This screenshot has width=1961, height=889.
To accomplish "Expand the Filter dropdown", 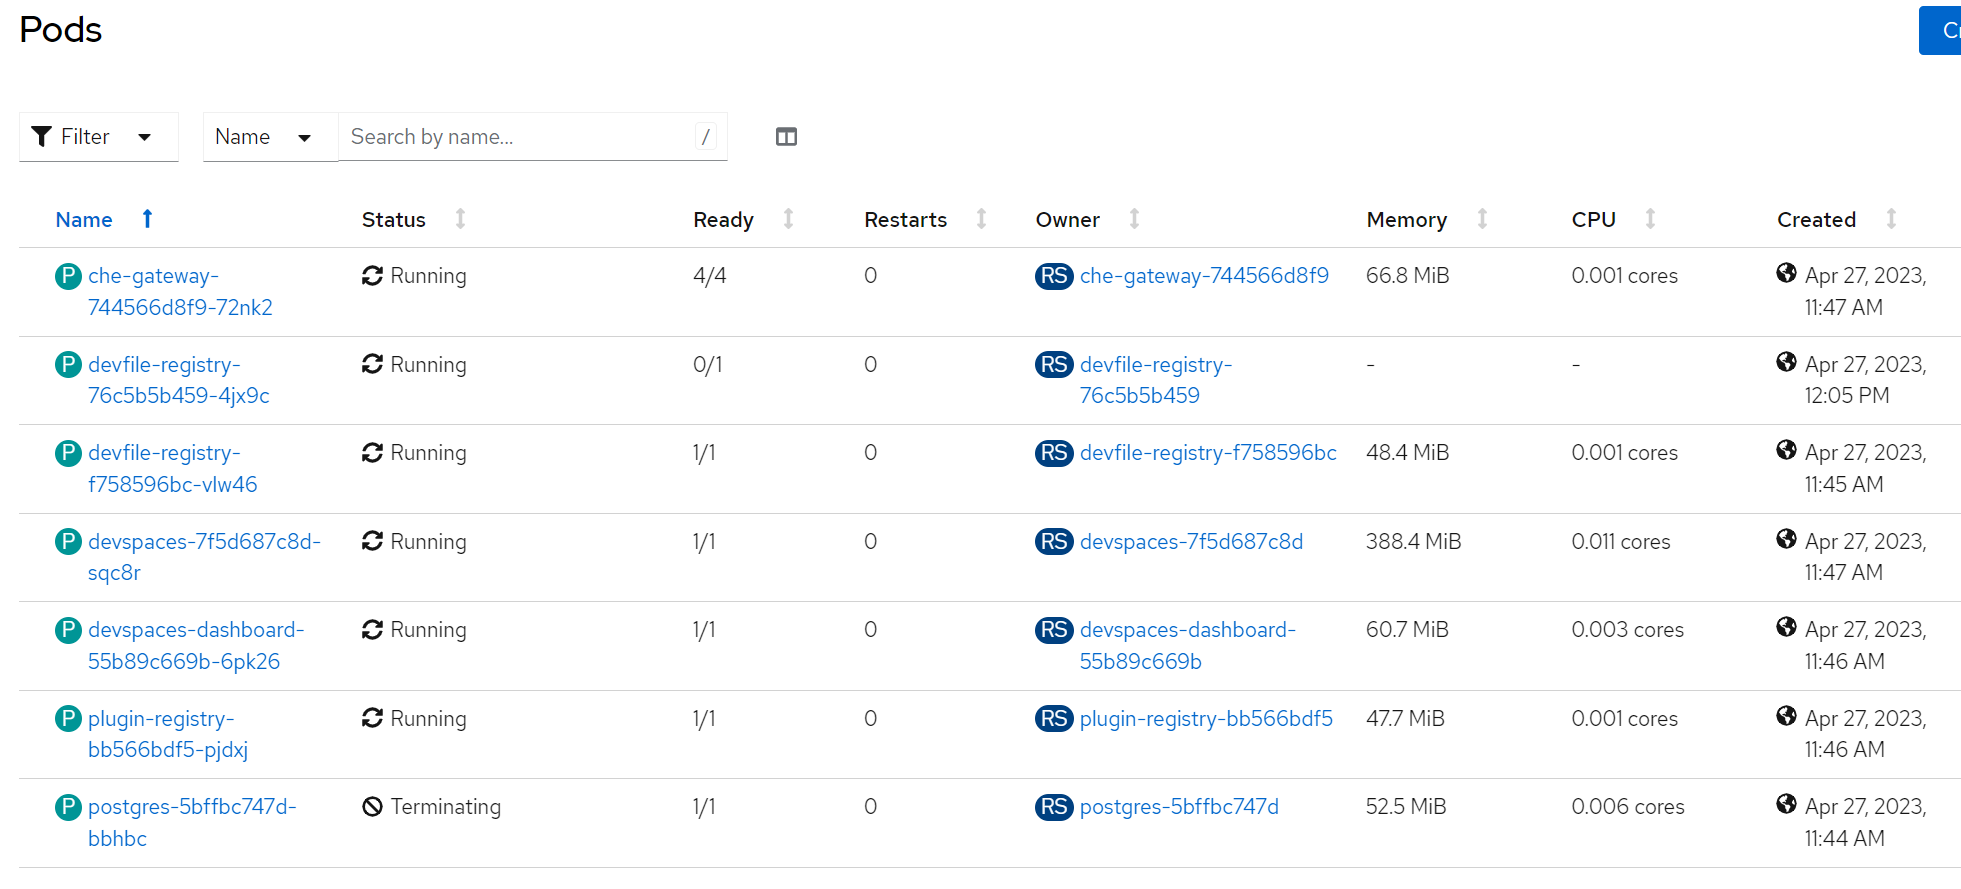I will [98, 137].
